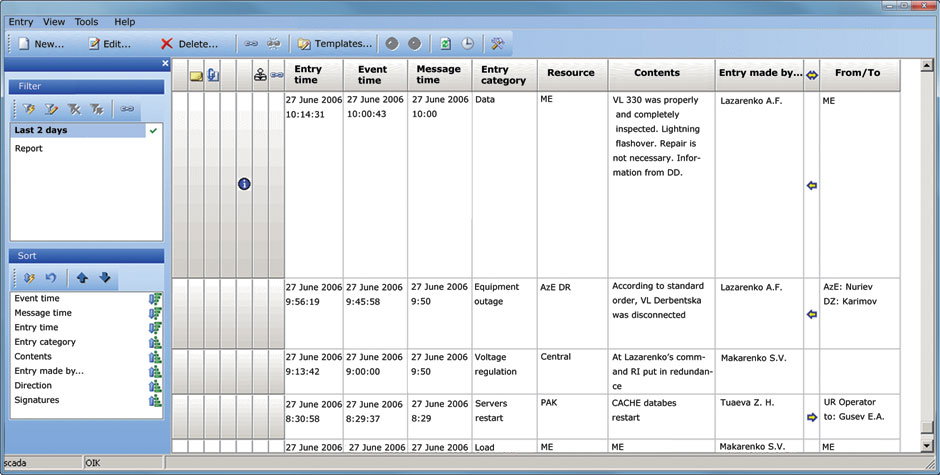This screenshot has width=940, height=475.
Task: Click the scrollbar down arrow of the table
Action: pyautogui.click(x=927, y=446)
